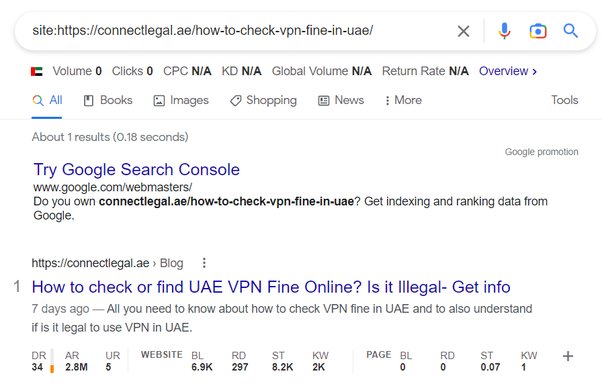The height and width of the screenshot is (390, 602).
Task: Open the Tools options
Action: (x=564, y=100)
